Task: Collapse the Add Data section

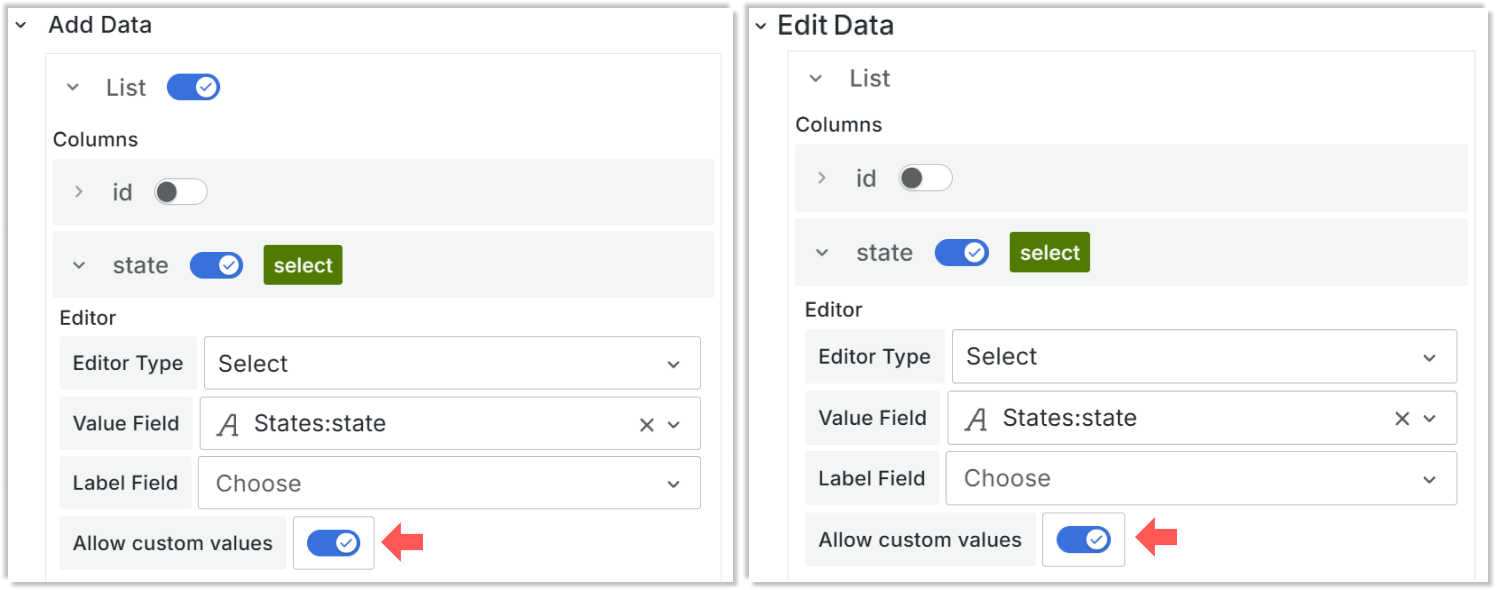Action: tap(21, 24)
